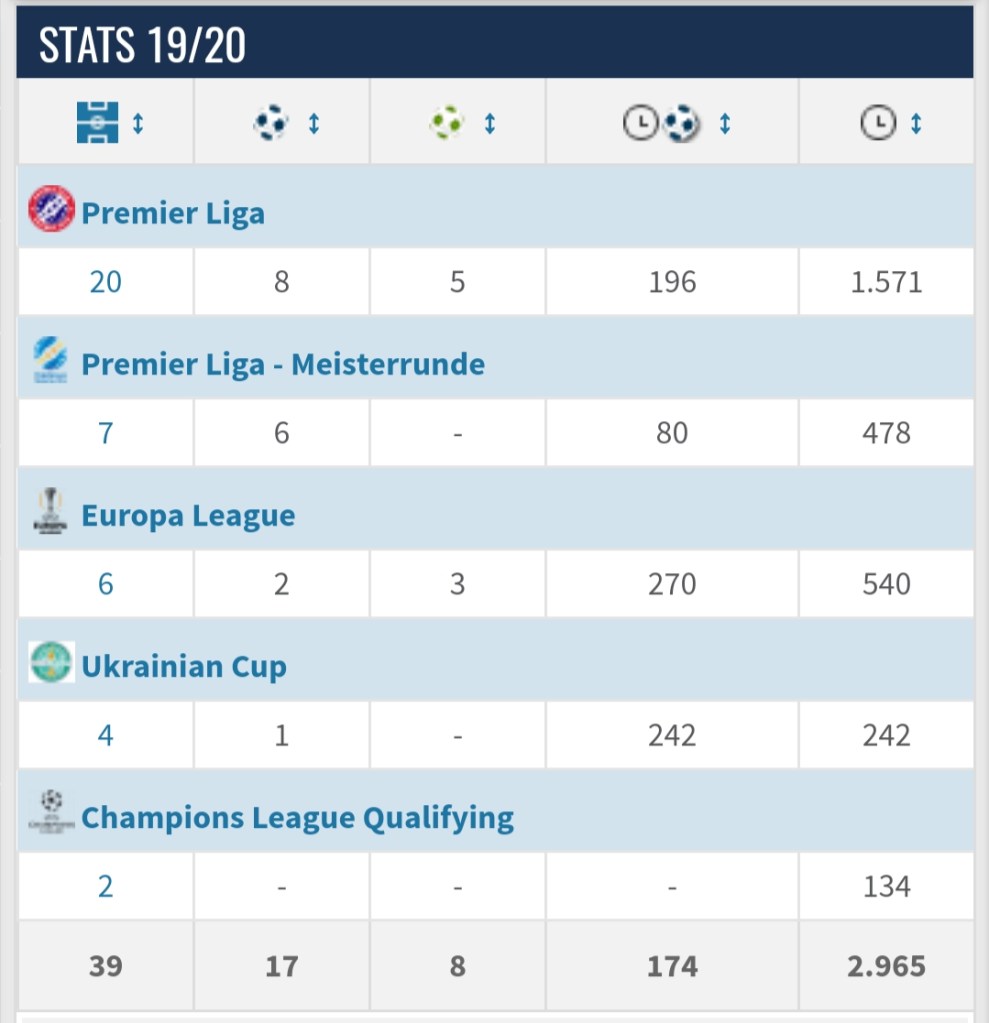Click the 20 appearances link for Premier Liga
989x1023 pixels.
pos(105,282)
